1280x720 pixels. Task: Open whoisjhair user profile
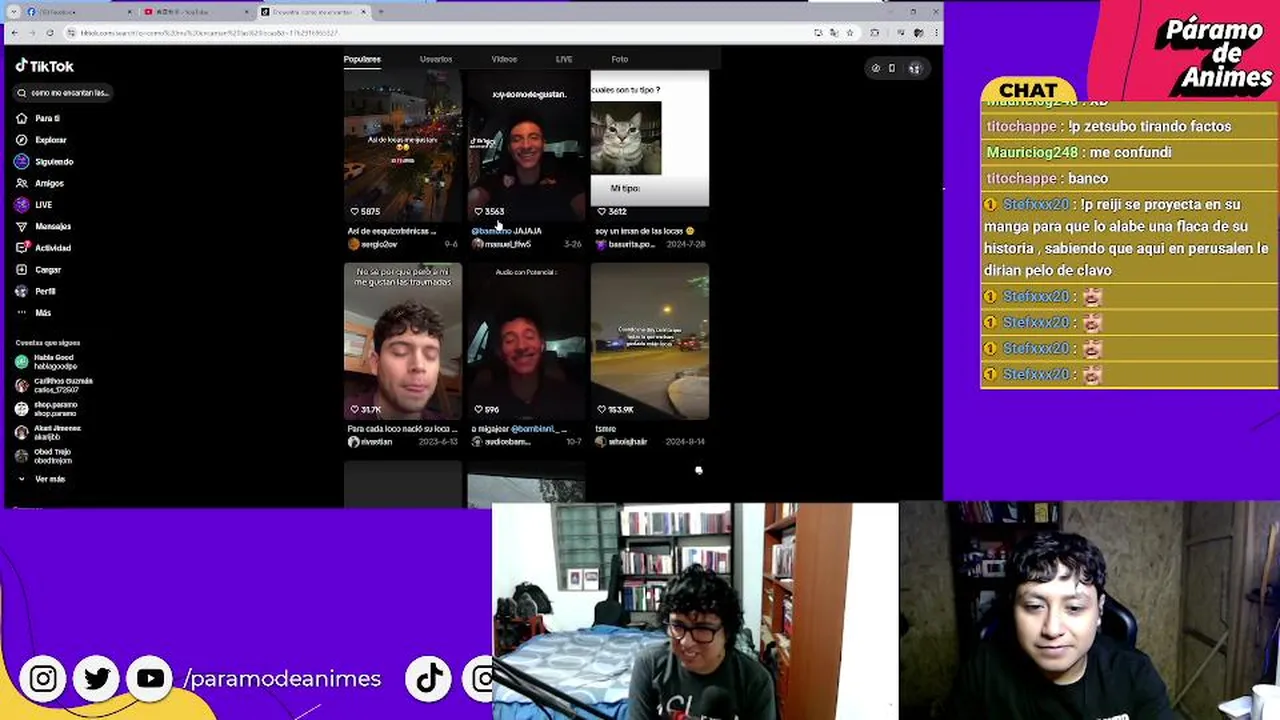point(621,442)
